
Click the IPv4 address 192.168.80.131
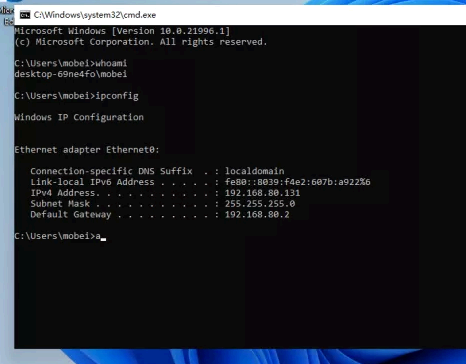(x=262, y=193)
